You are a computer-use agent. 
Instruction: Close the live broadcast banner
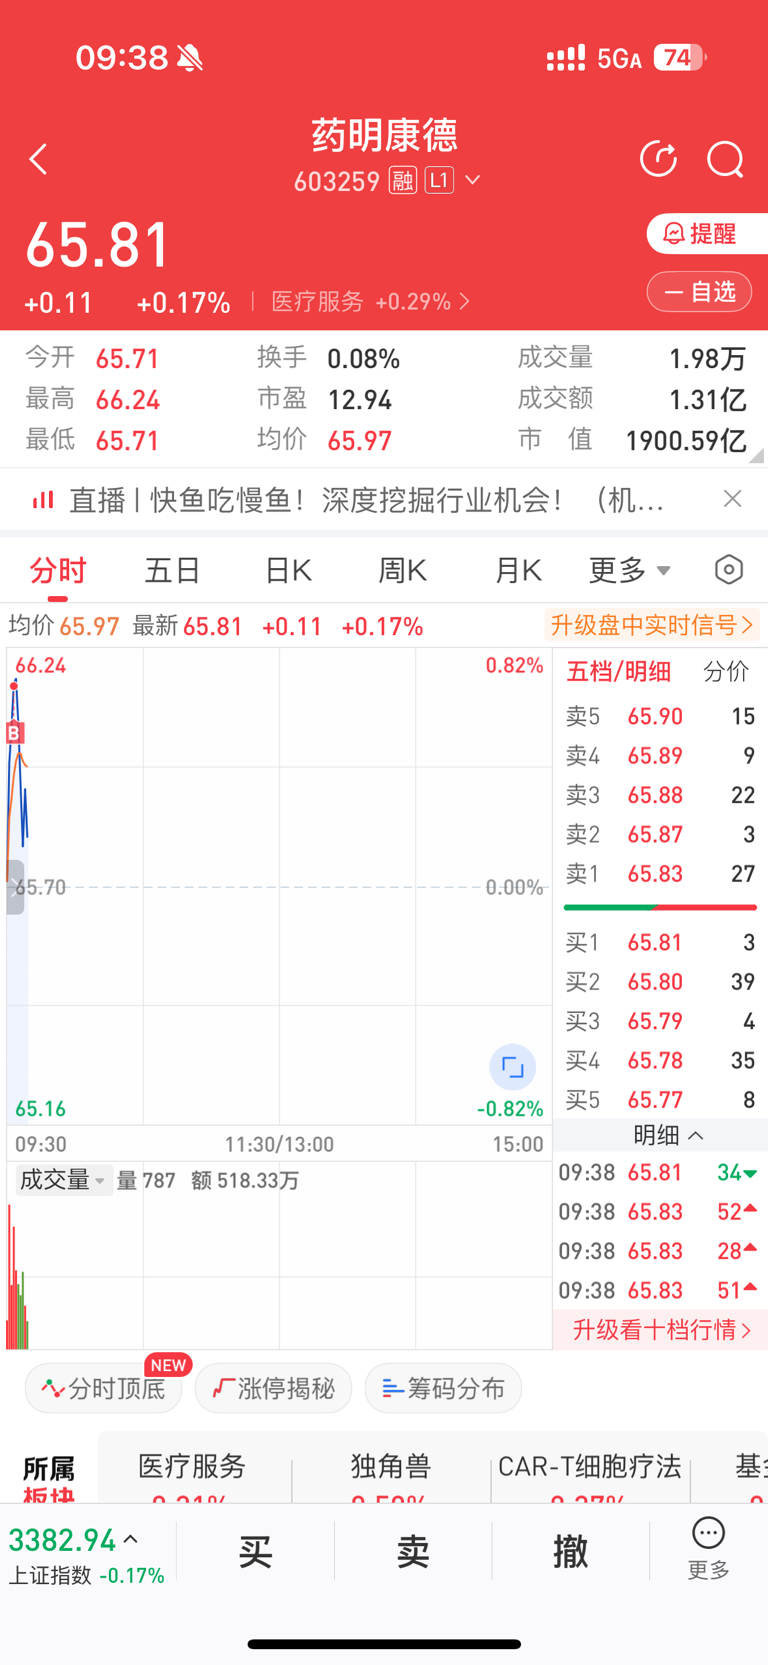[x=733, y=499]
